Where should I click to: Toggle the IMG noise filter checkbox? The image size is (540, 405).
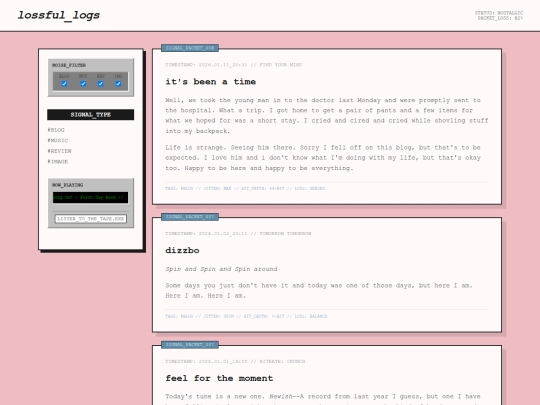pyautogui.click(x=118, y=84)
